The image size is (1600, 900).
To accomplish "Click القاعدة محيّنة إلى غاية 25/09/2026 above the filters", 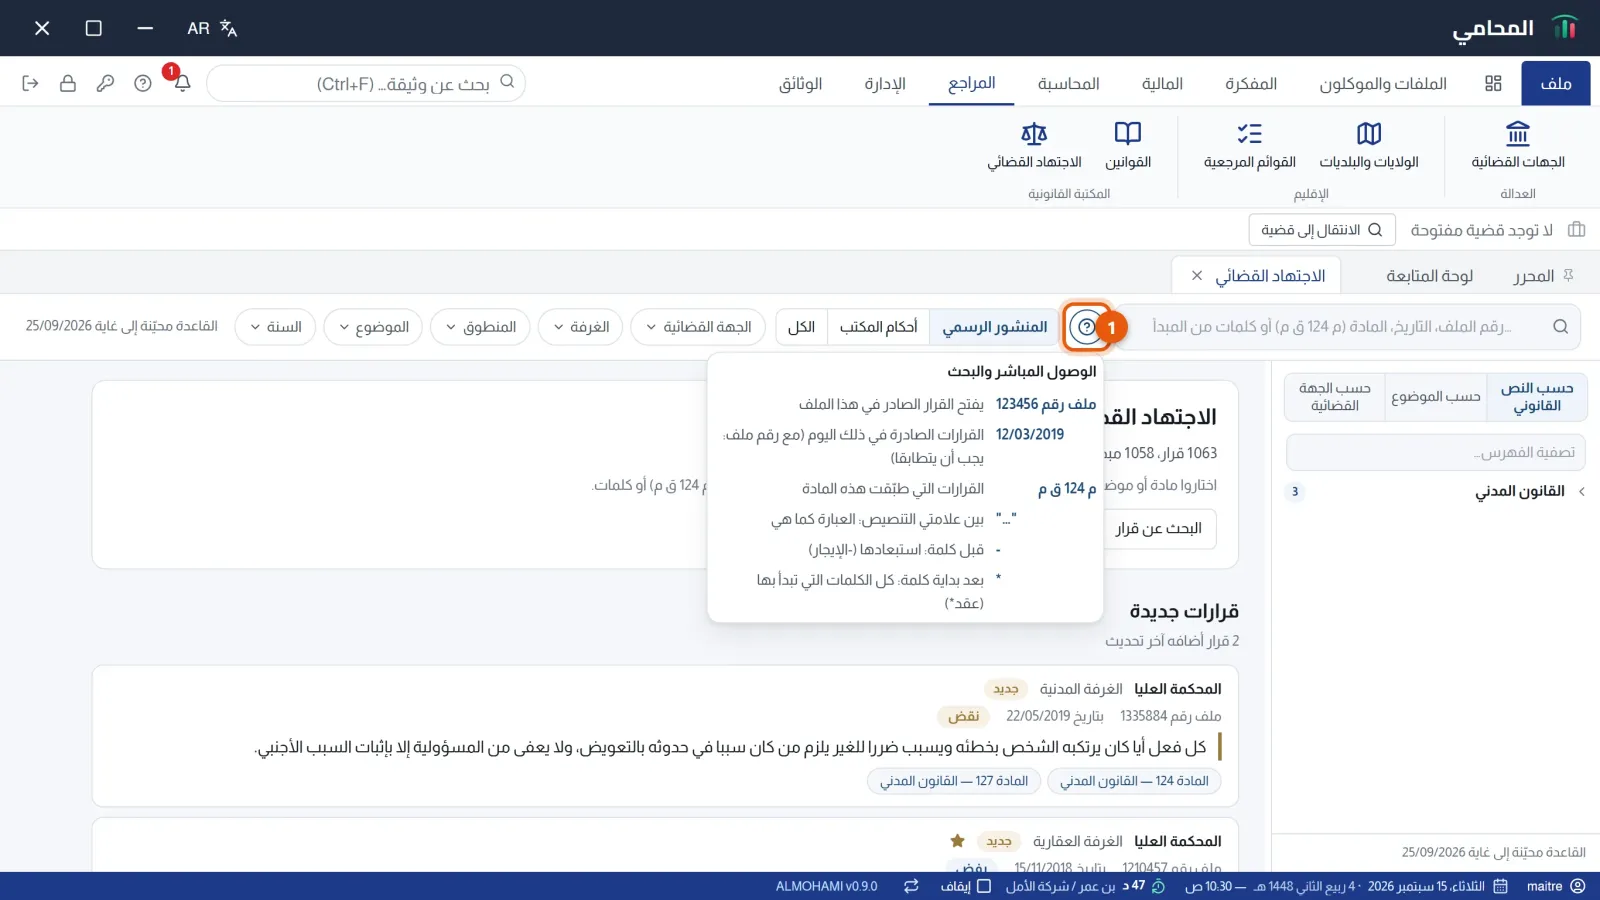I will [122, 326].
